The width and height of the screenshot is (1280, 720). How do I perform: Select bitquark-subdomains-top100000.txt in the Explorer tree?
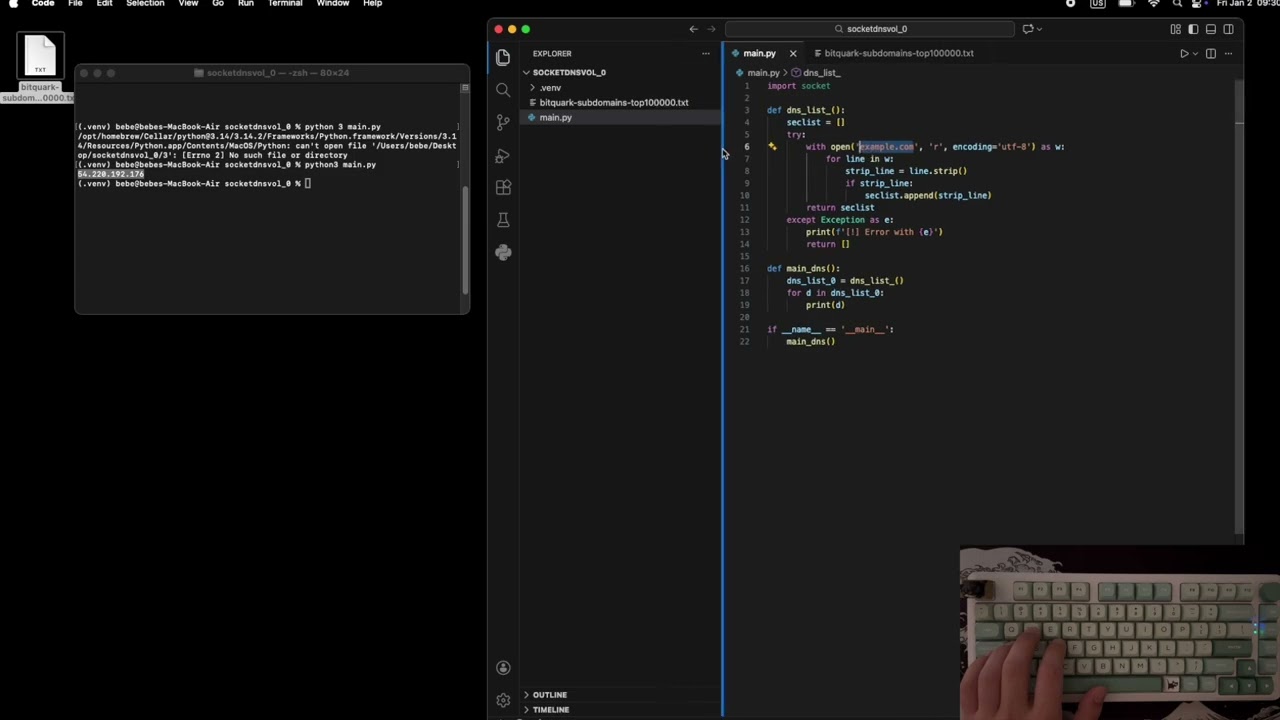pyautogui.click(x=620, y=102)
